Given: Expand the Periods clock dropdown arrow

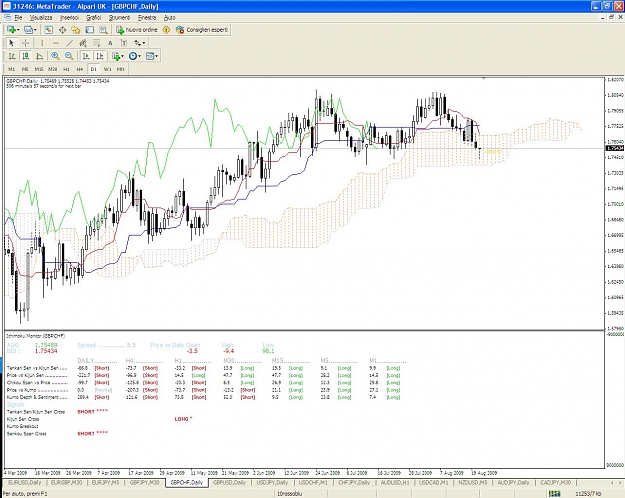Looking at the screenshot, I should pos(140,56).
